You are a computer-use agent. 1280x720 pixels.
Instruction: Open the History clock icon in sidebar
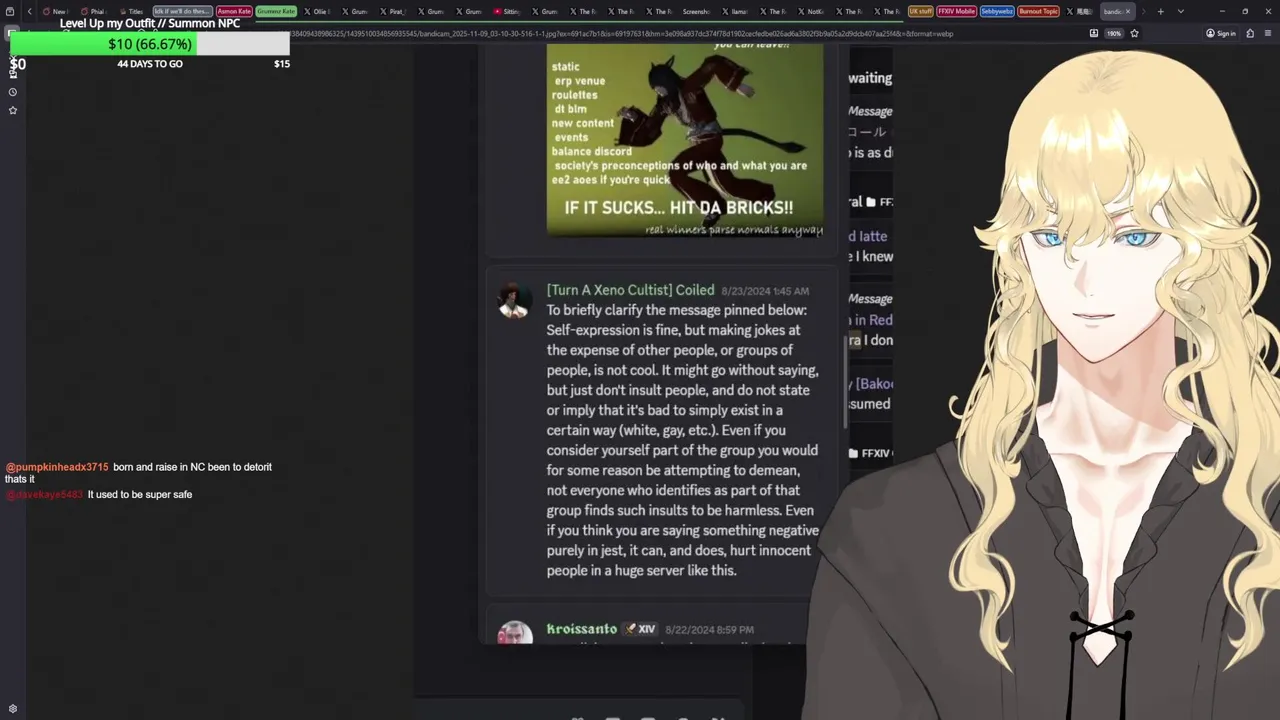coord(13,92)
